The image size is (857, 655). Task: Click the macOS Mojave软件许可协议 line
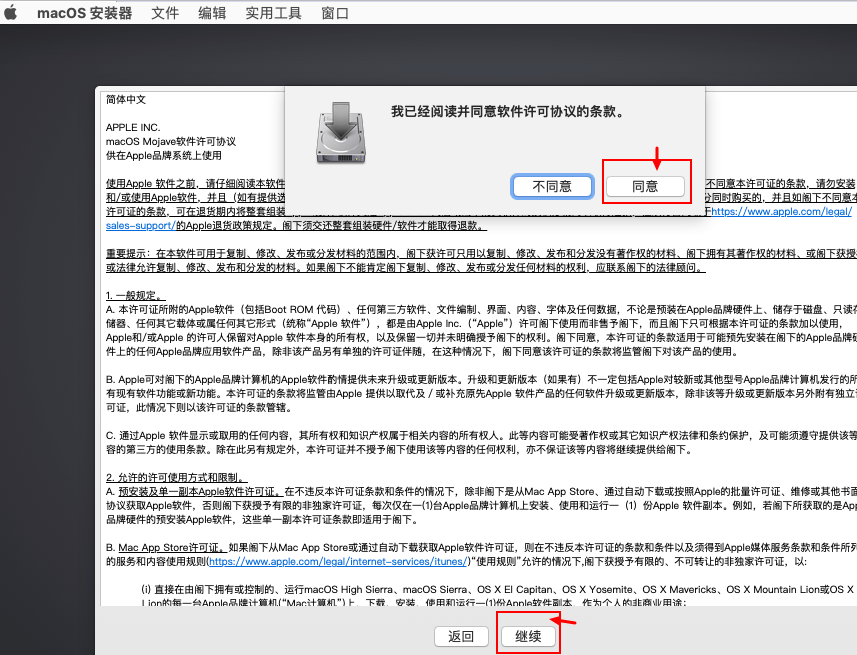[171, 142]
